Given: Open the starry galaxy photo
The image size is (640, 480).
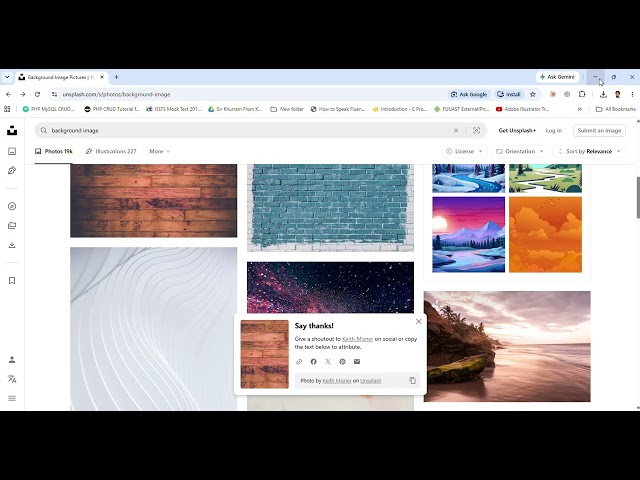Looking at the screenshot, I should [x=330, y=287].
